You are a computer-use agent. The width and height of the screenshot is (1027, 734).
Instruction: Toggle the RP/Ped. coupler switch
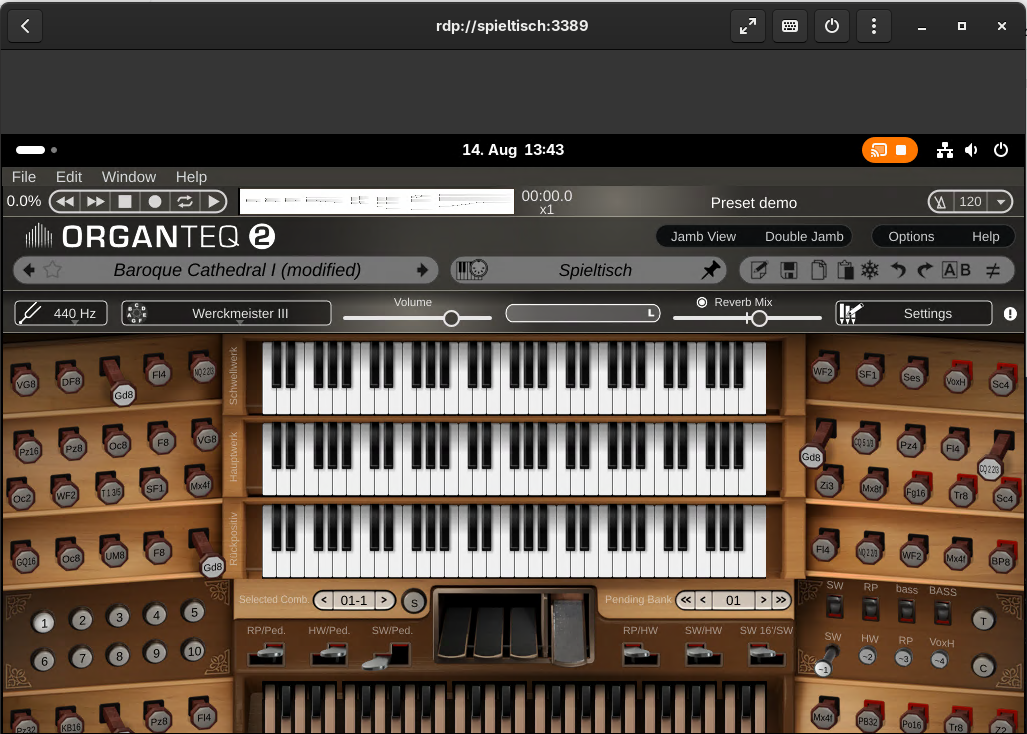267,653
